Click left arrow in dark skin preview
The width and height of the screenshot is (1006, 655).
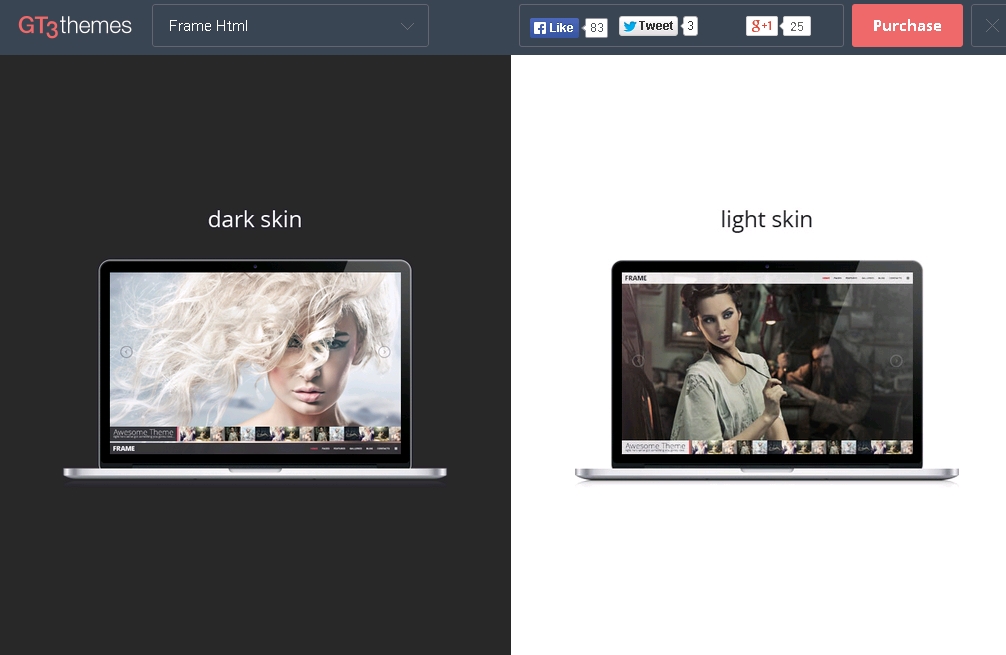[126, 352]
